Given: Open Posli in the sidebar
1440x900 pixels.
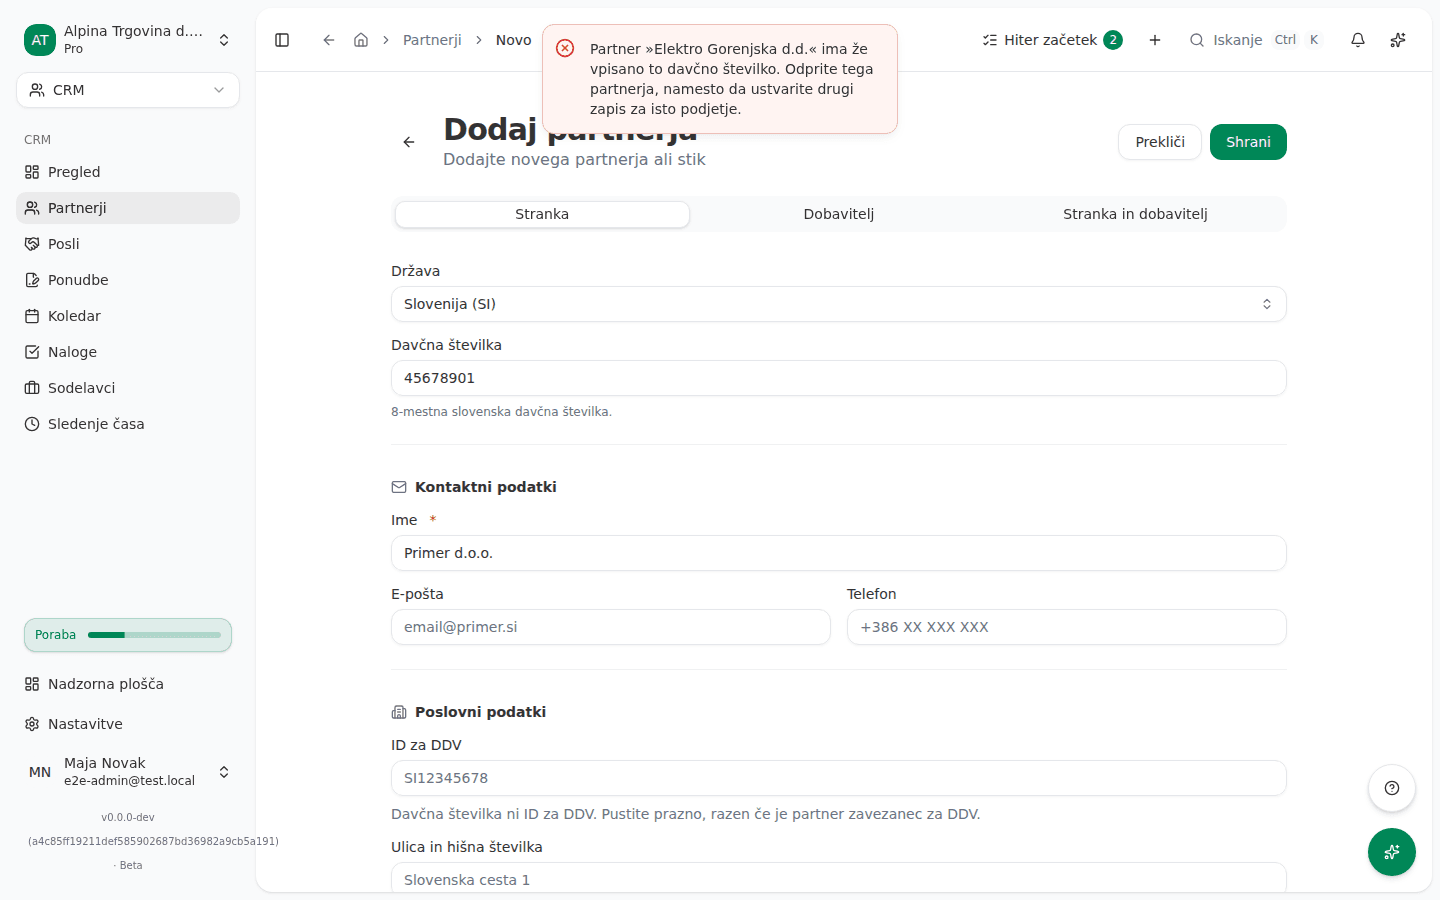Looking at the screenshot, I should point(128,244).
